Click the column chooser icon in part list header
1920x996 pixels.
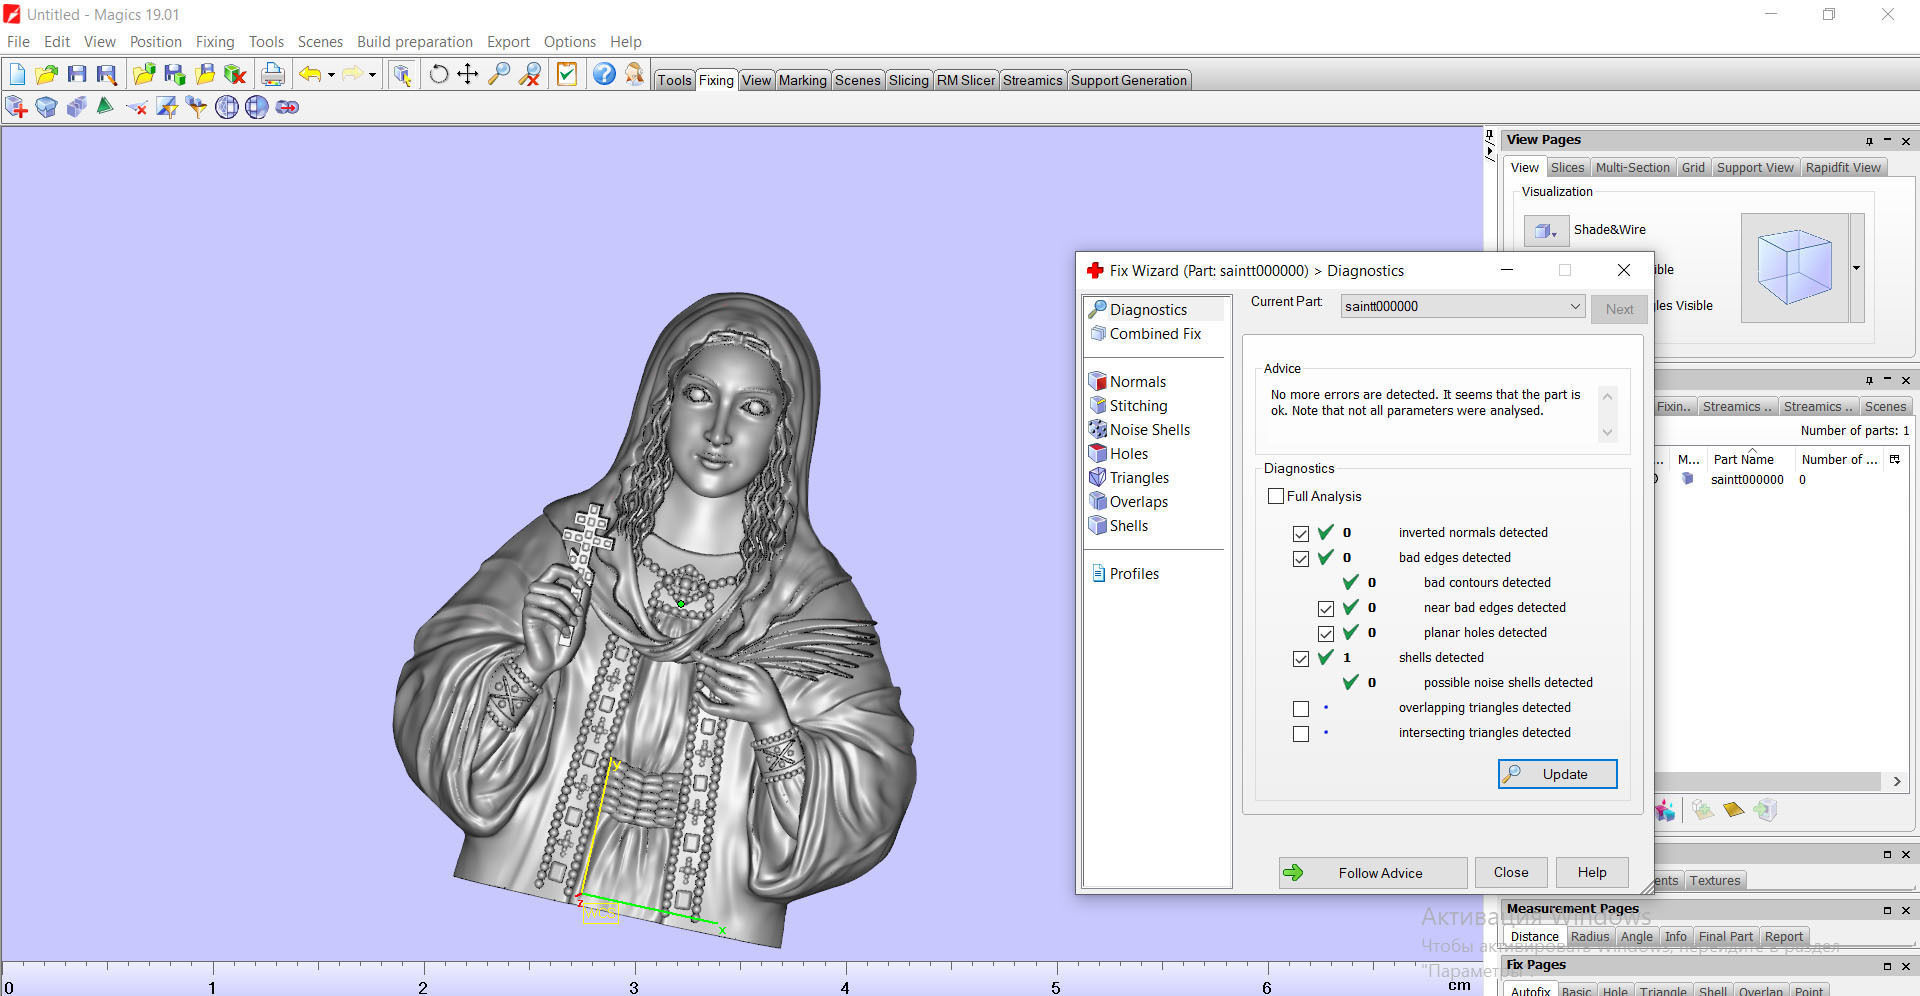point(1894,459)
